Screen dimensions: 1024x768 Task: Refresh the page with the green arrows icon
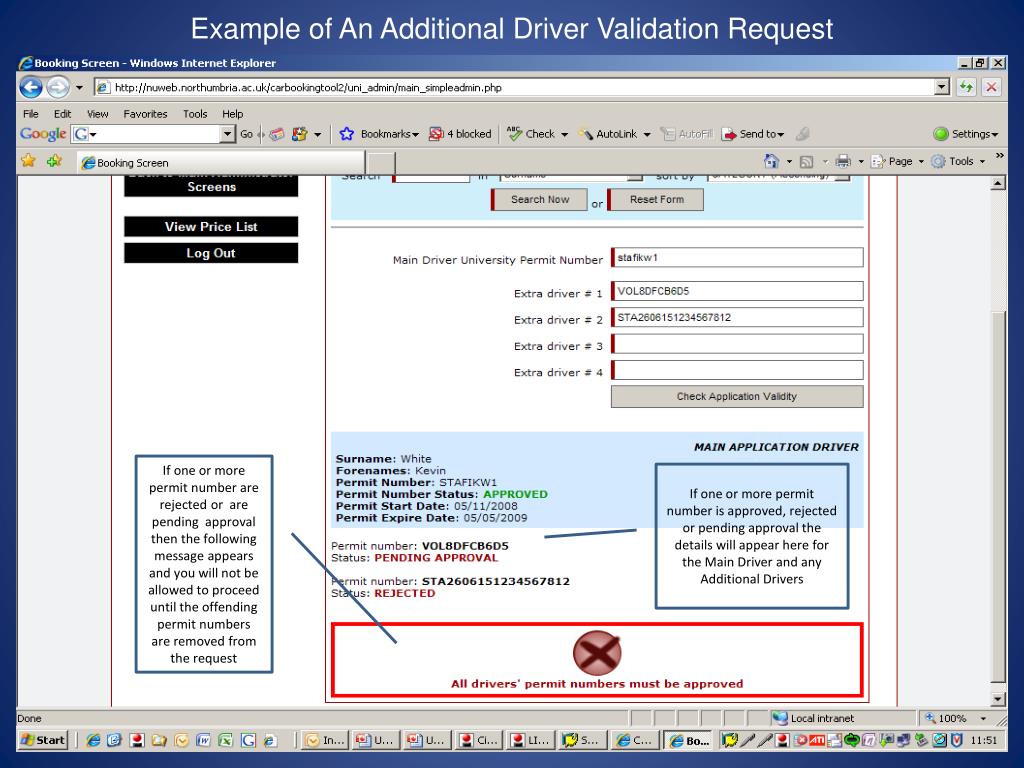966,87
